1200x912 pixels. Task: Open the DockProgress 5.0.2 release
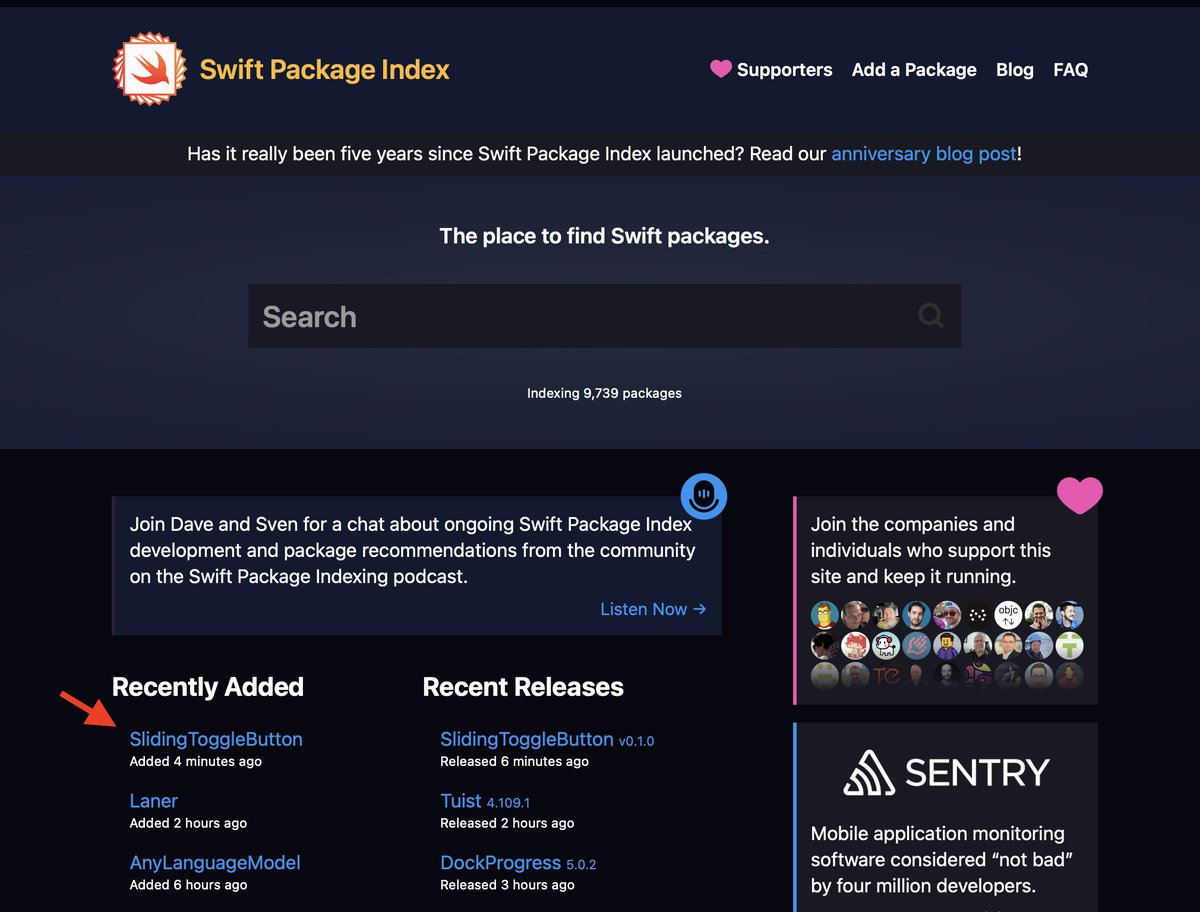pos(518,862)
